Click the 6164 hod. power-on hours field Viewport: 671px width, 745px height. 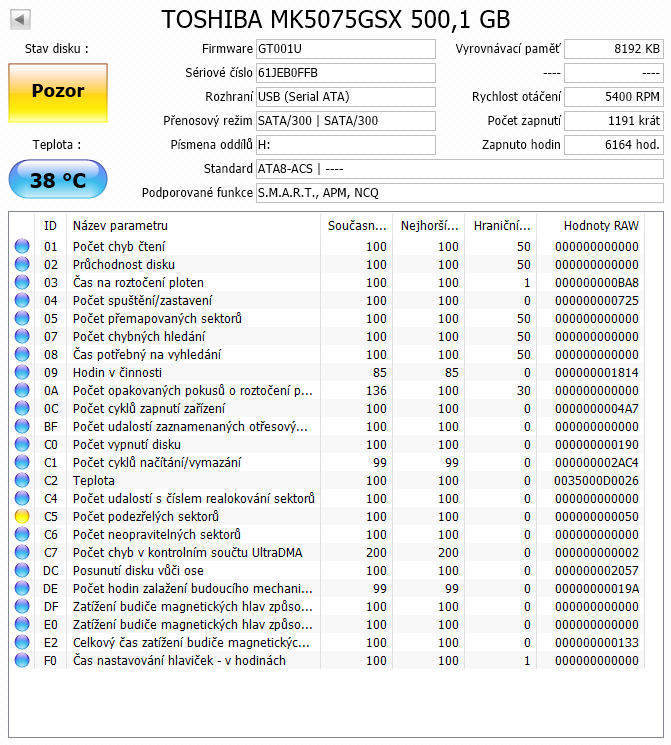(x=613, y=145)
